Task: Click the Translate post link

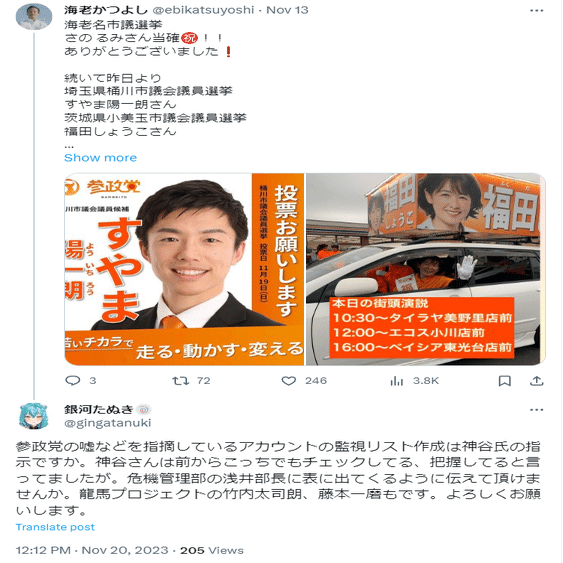Action: click(x=55, y=527)
